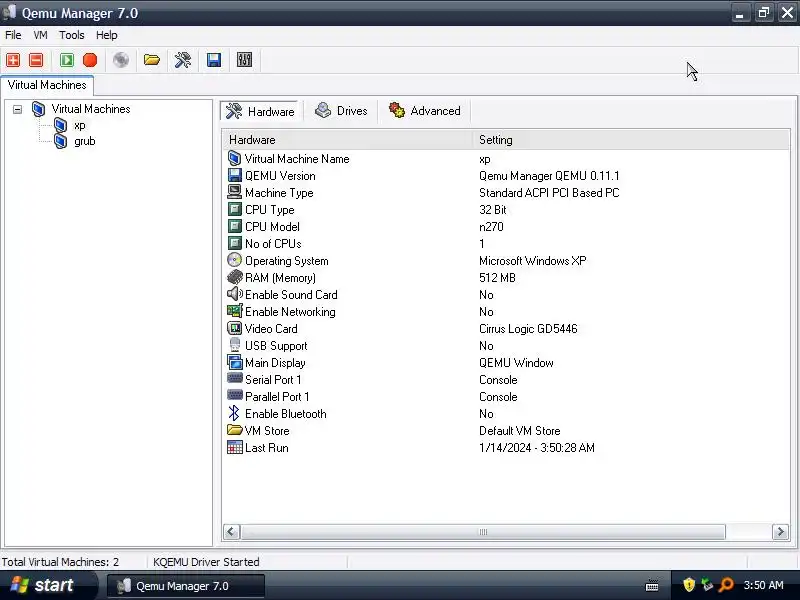The width and height of the screenshot is (800, 600).
Task: Click the Machine Type computer icon
Action: point(234,192)
